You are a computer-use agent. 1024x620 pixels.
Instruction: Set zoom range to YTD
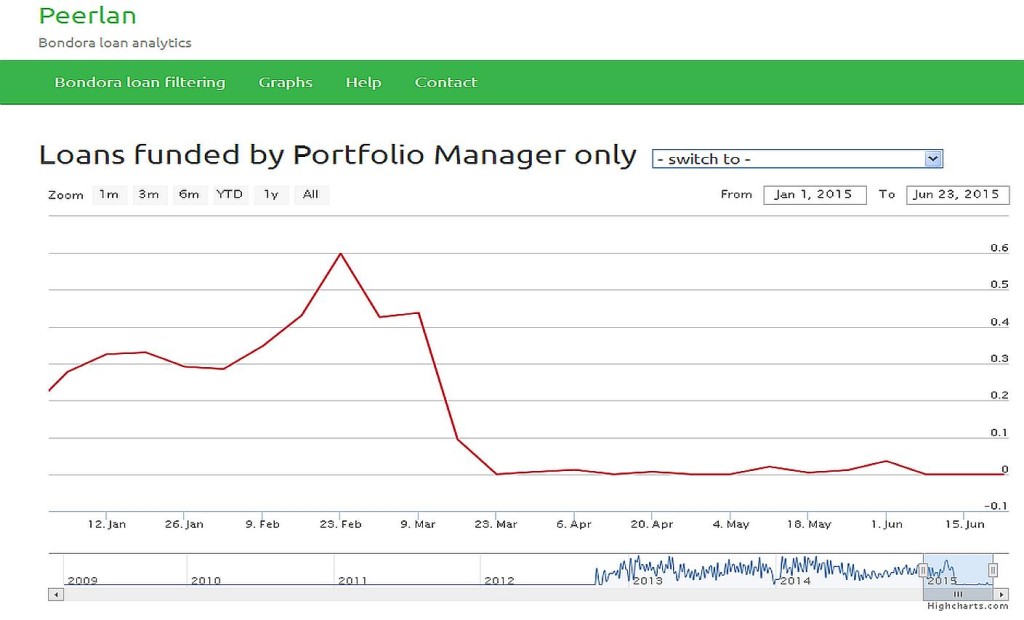[x=230, y=195]
